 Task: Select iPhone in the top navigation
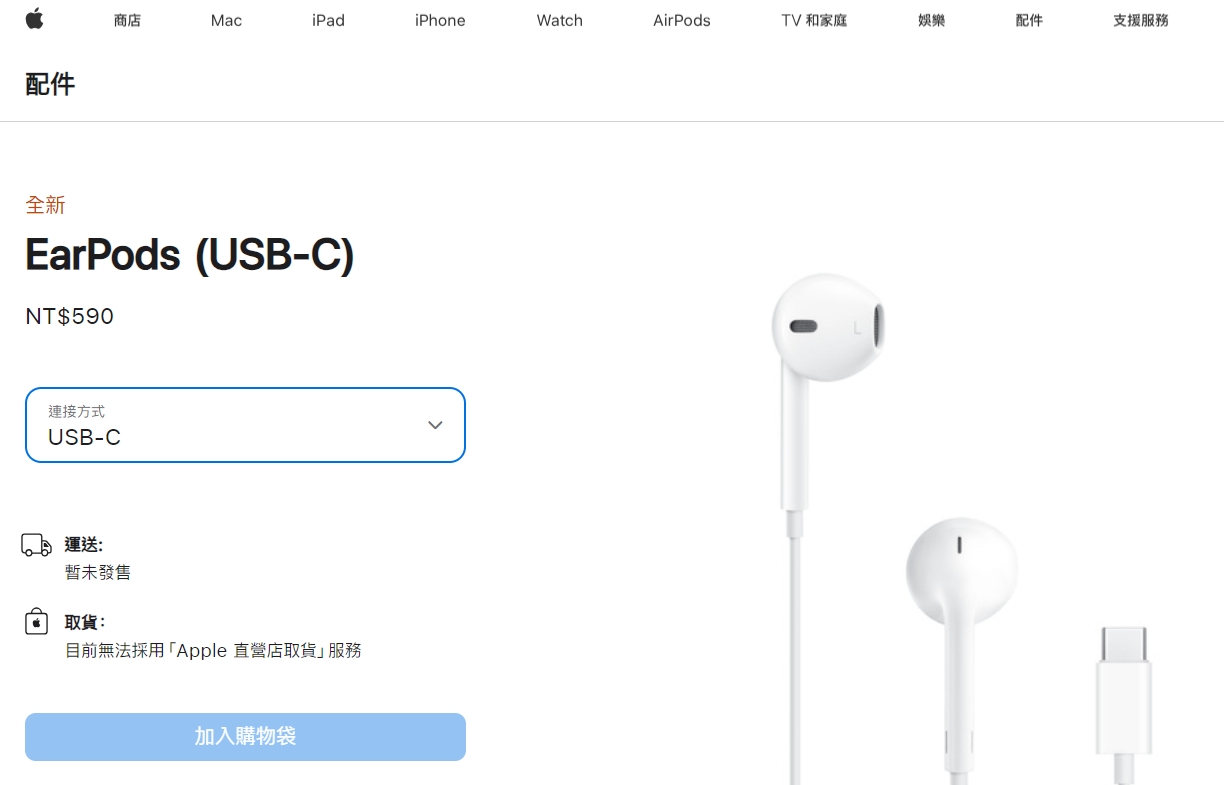pyautogui.click(x=440, y=20)
